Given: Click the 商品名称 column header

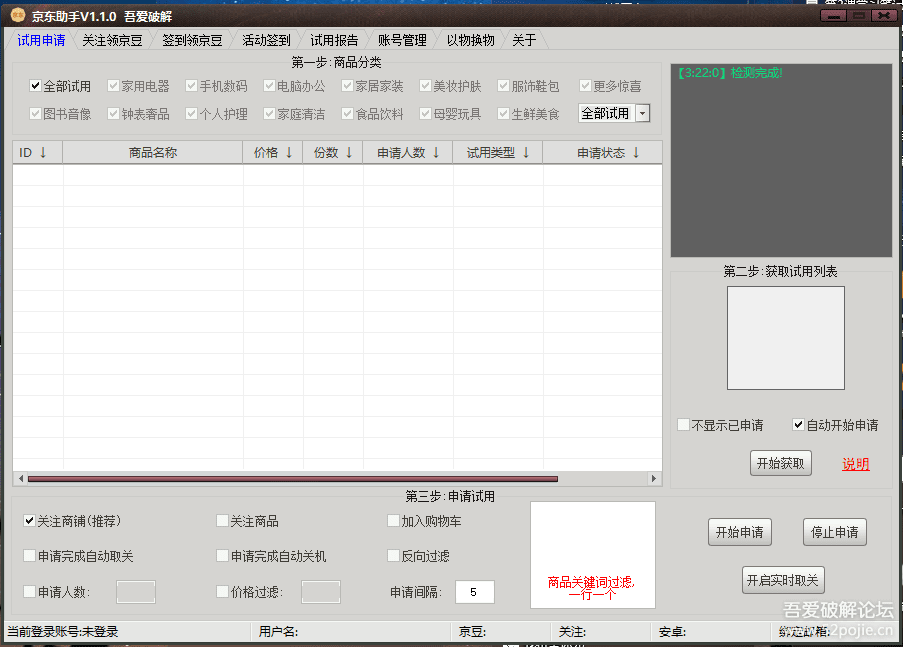Looking at the screenshot, I should pyautogui.click(x=153, y=153).
